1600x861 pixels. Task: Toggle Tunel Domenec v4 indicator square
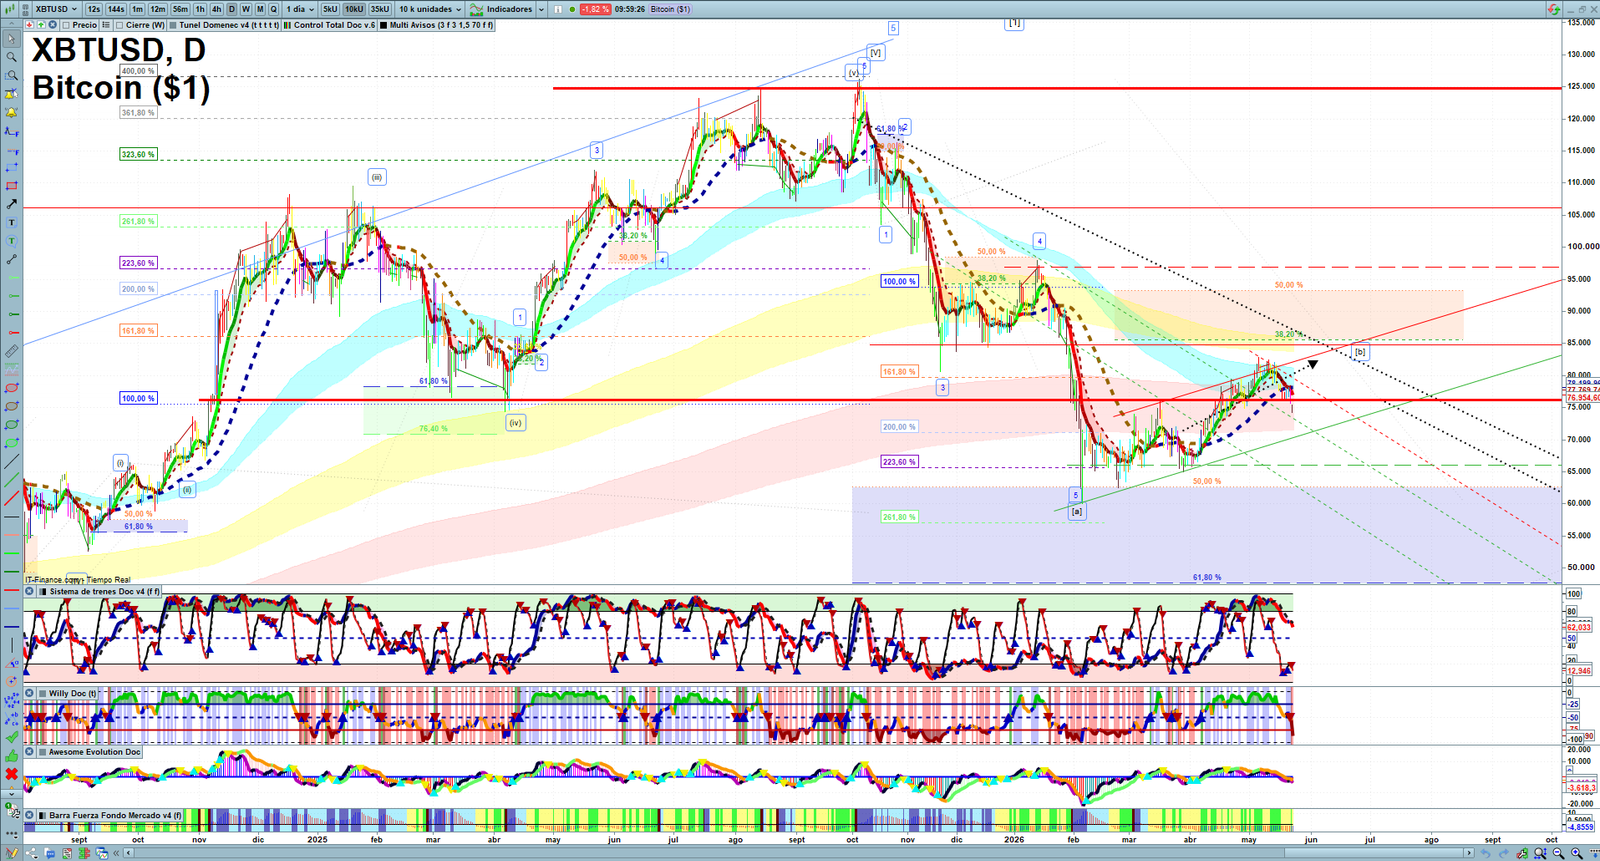pyautogui.click(x=173, y=25)
